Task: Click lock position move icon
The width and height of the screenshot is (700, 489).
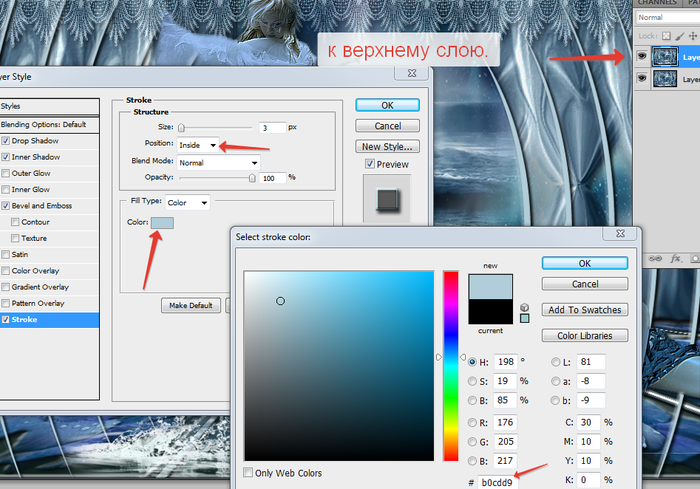Action: point(693,36)
